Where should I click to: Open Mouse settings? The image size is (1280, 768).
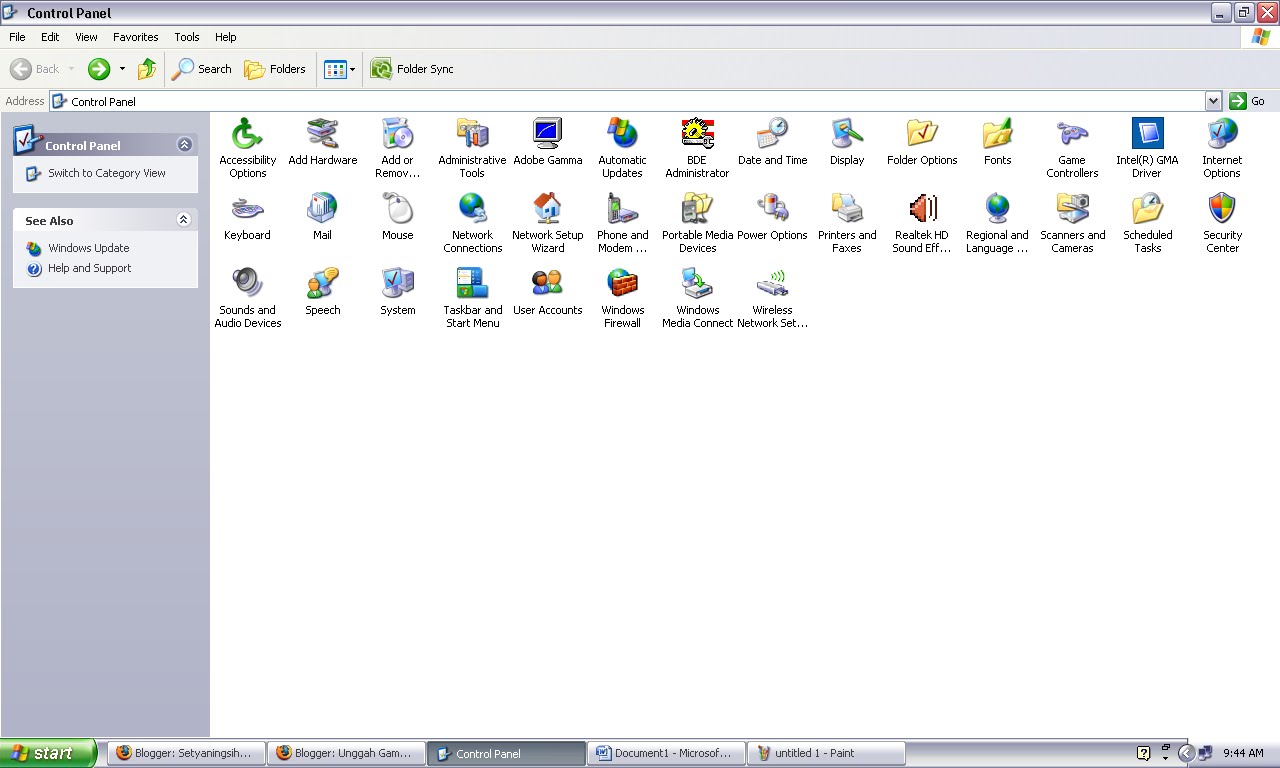(x=397, y=216)
